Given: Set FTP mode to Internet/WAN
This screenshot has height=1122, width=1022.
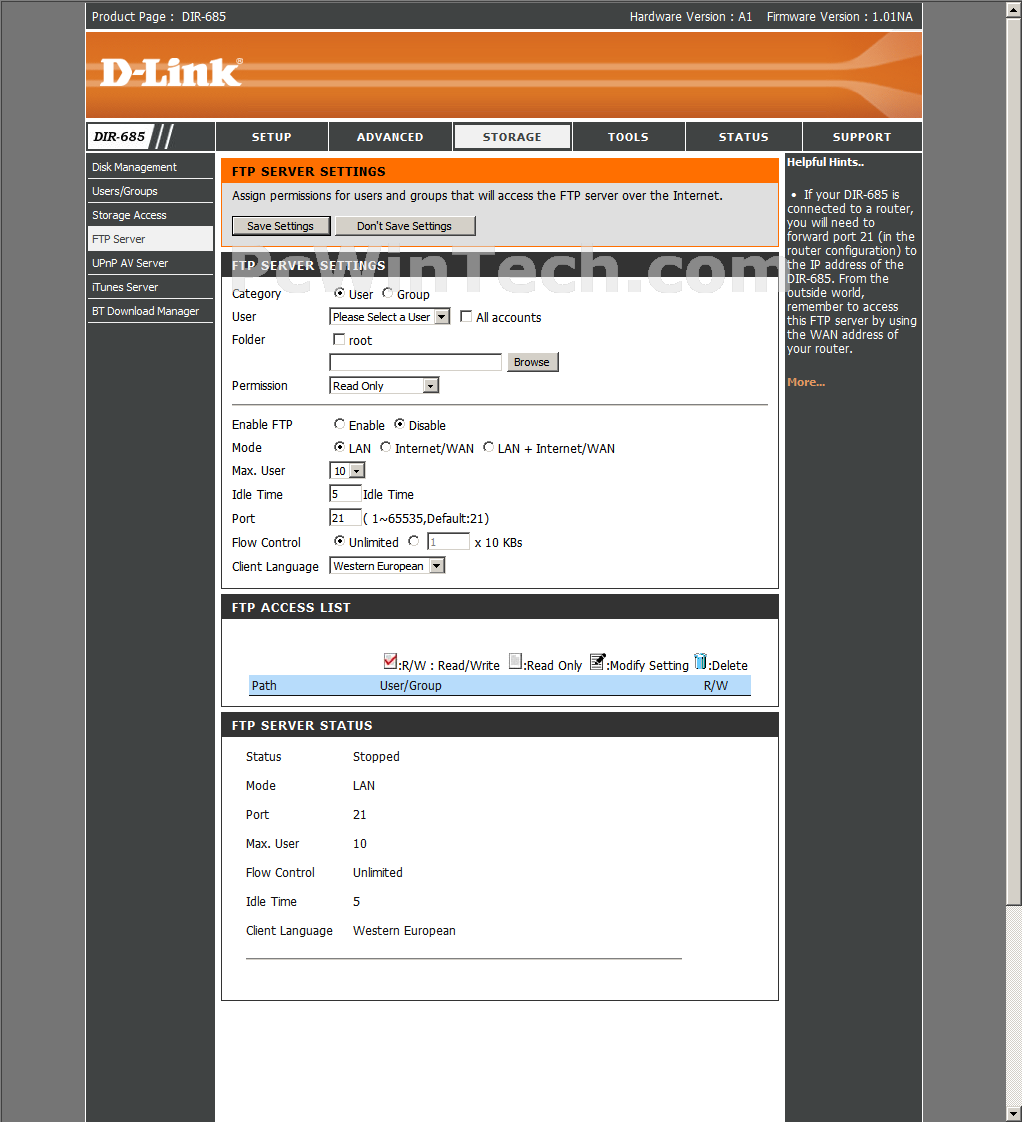Looking at the screenshot, I should (385, 447).
